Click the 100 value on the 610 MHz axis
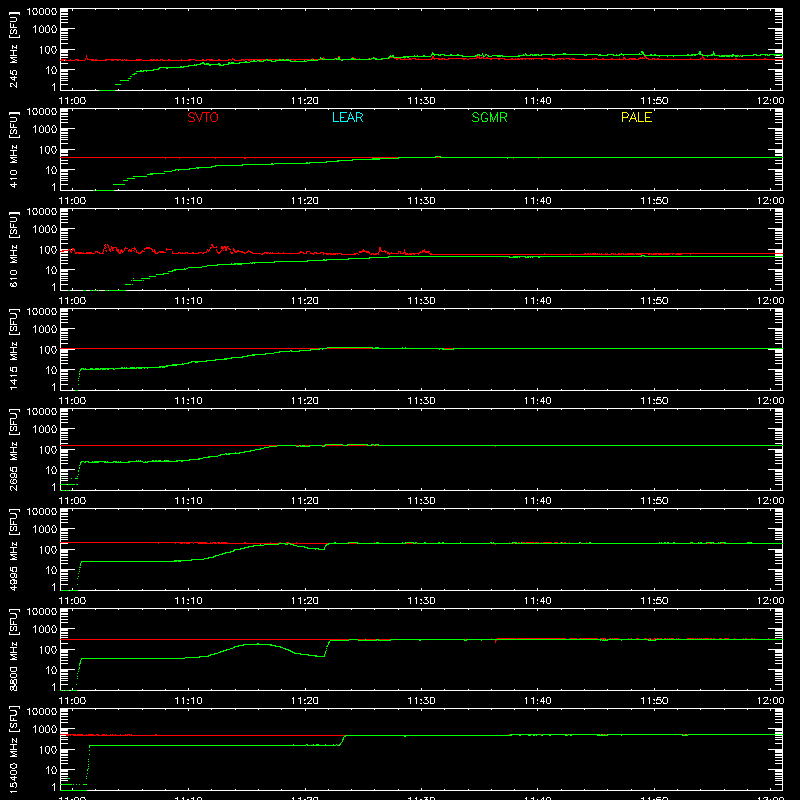Screen dimensions: 800x800 pos(48,249)
